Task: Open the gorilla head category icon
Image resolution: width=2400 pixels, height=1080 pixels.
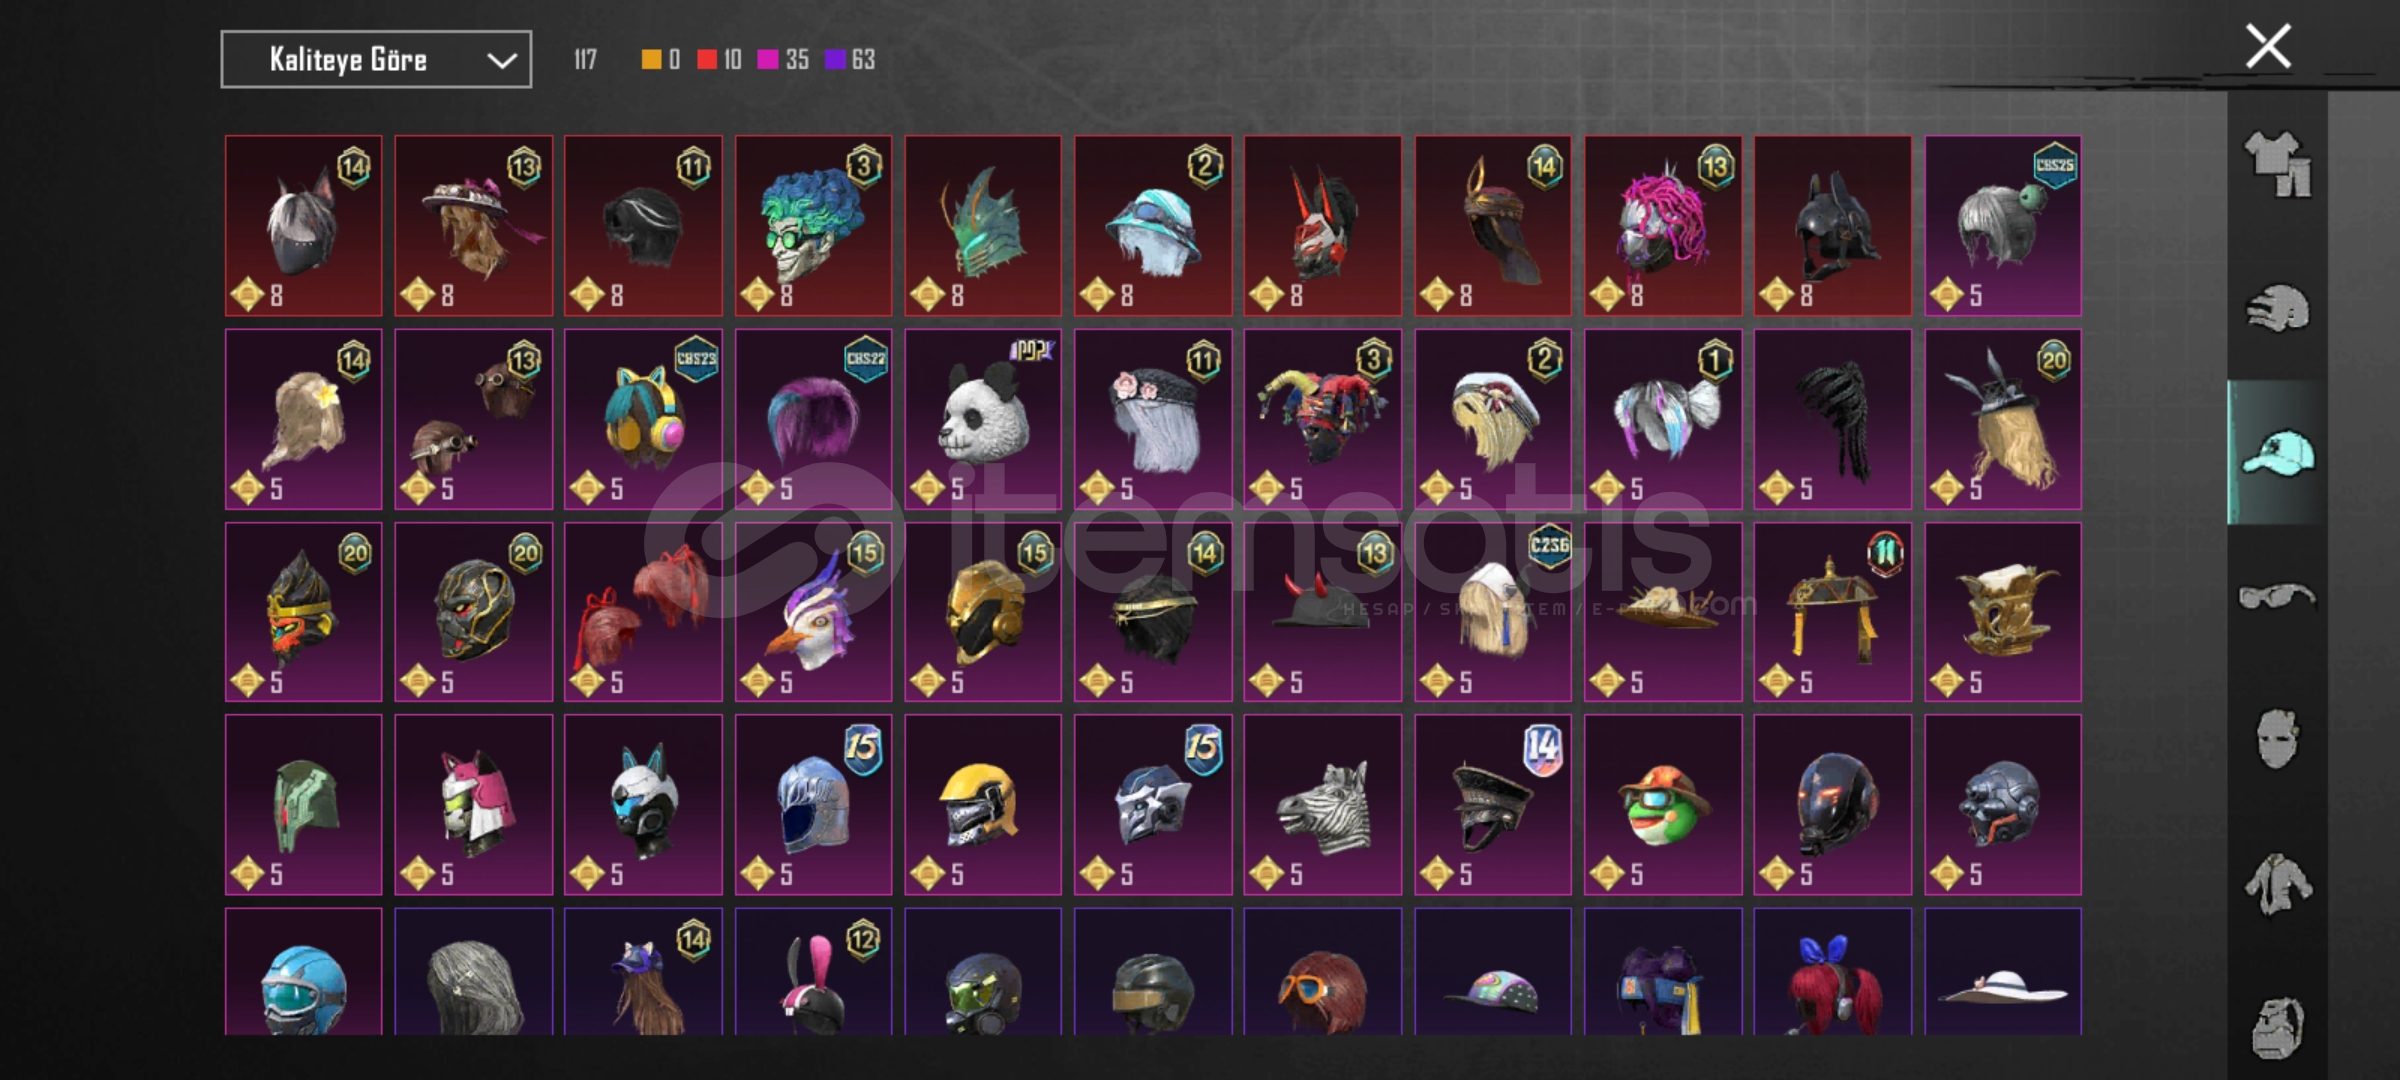Action: tap(2277, 1026)
